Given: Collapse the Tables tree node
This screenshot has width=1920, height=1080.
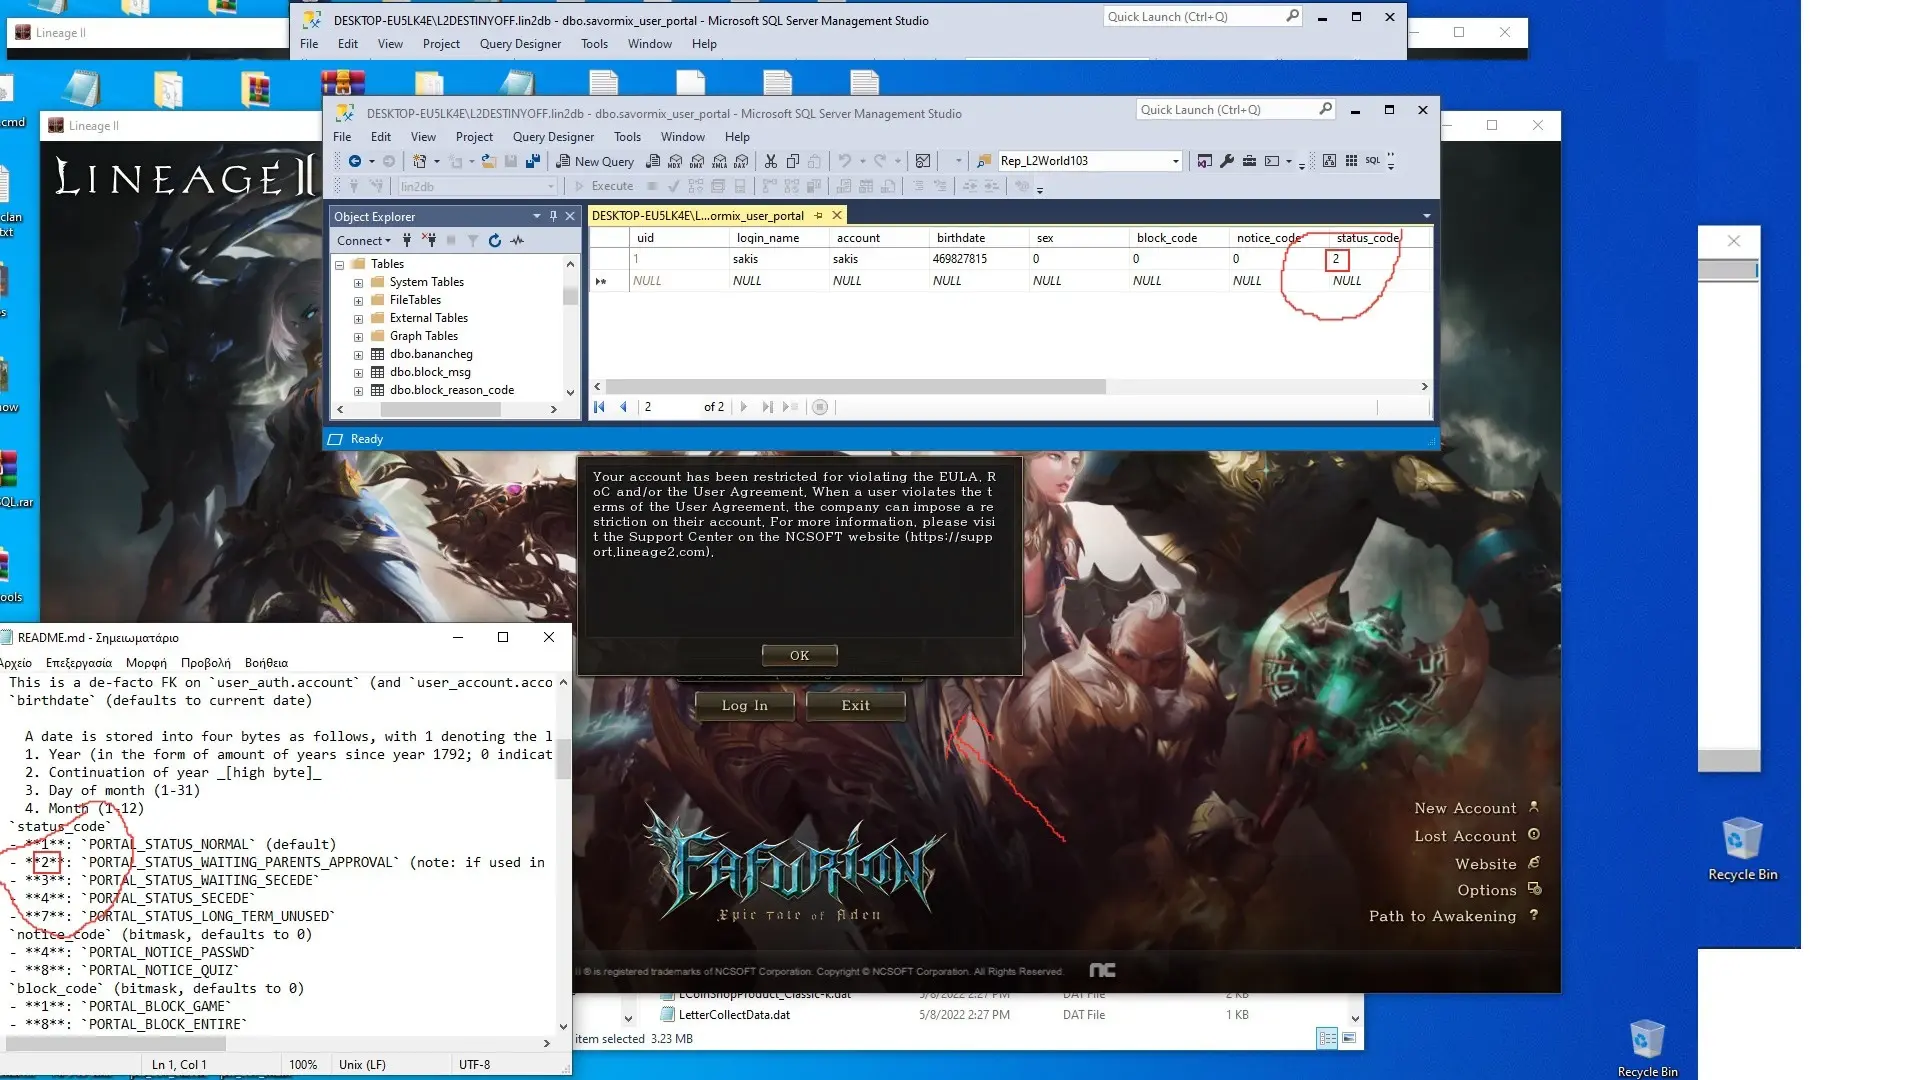Looking at the screenshot, I should 340,265.
